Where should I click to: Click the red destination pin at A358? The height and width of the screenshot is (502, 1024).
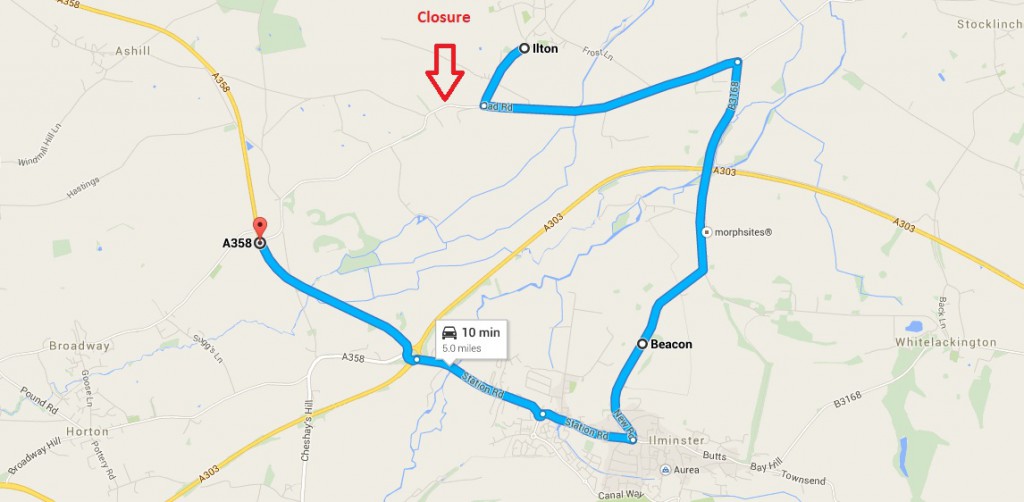260,228
